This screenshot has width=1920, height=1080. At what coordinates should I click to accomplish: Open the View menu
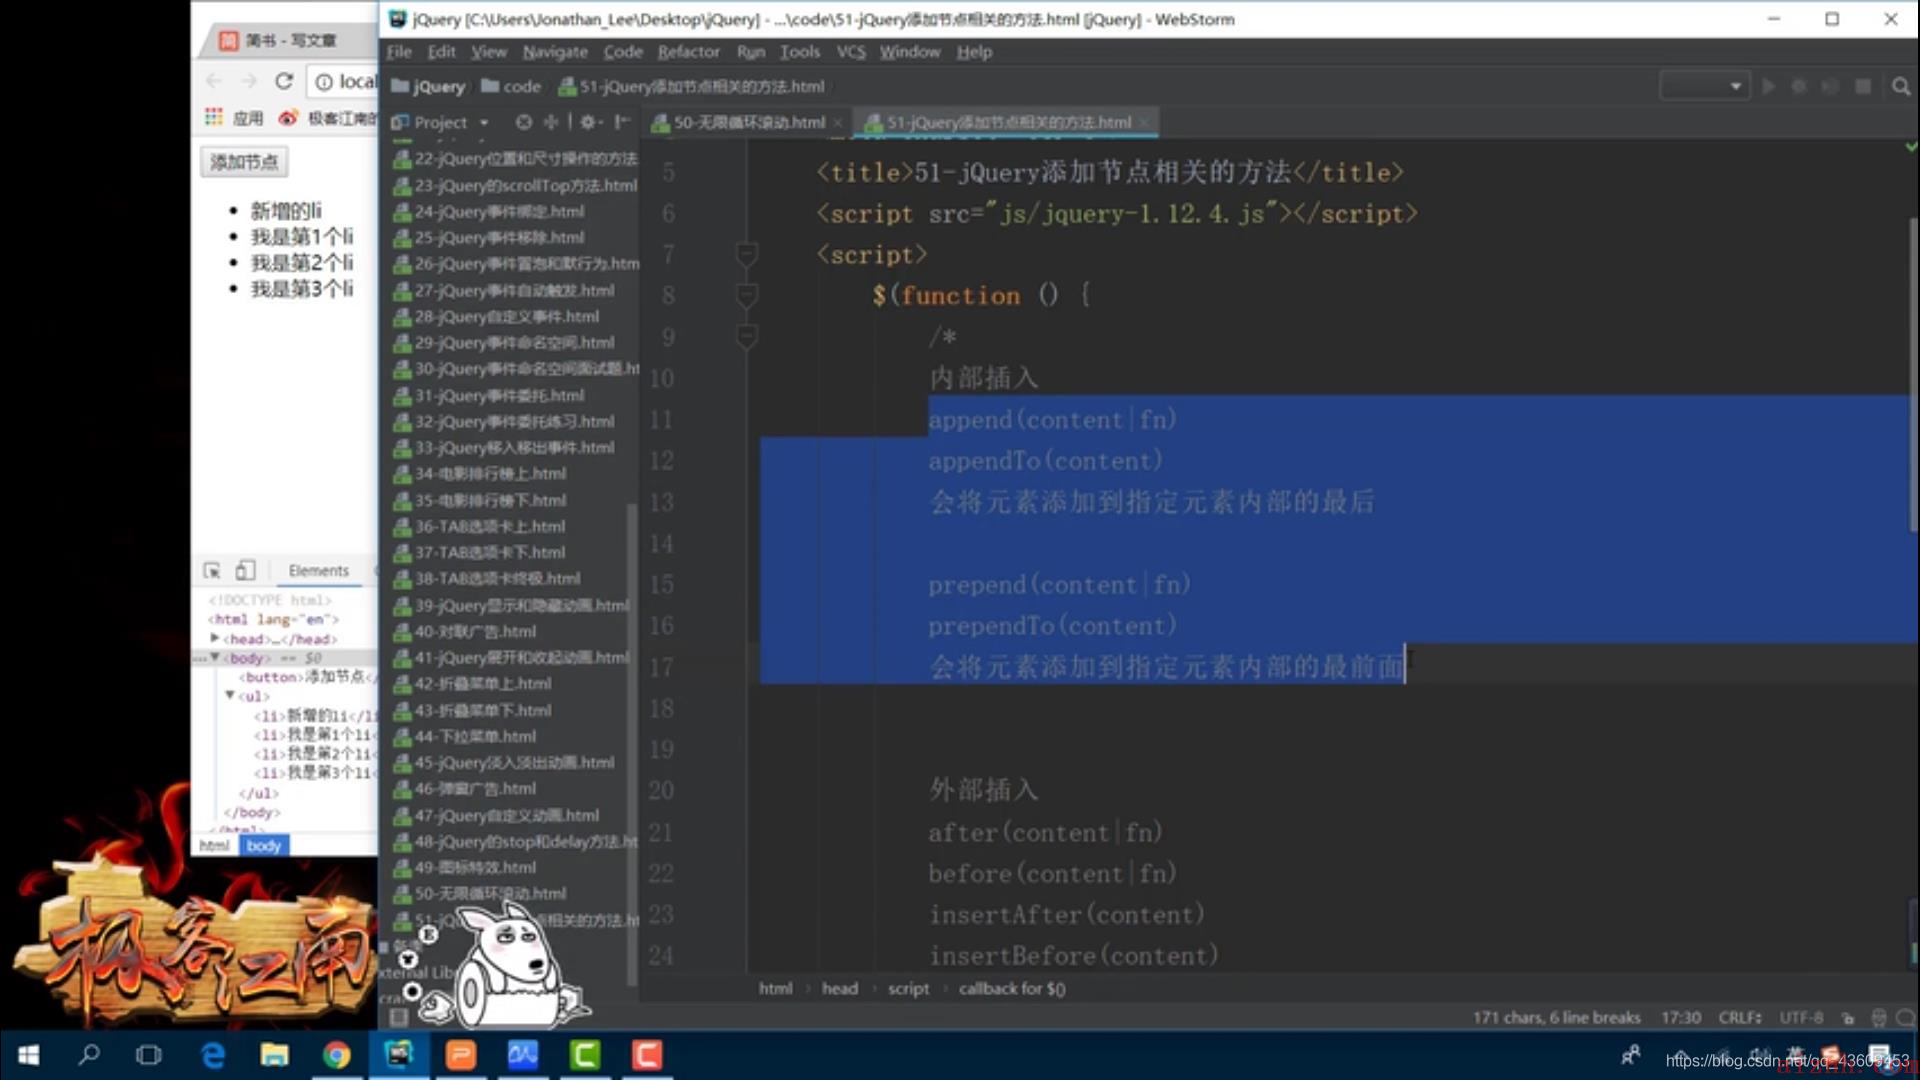pyautogui.click(x=489, y=51)
